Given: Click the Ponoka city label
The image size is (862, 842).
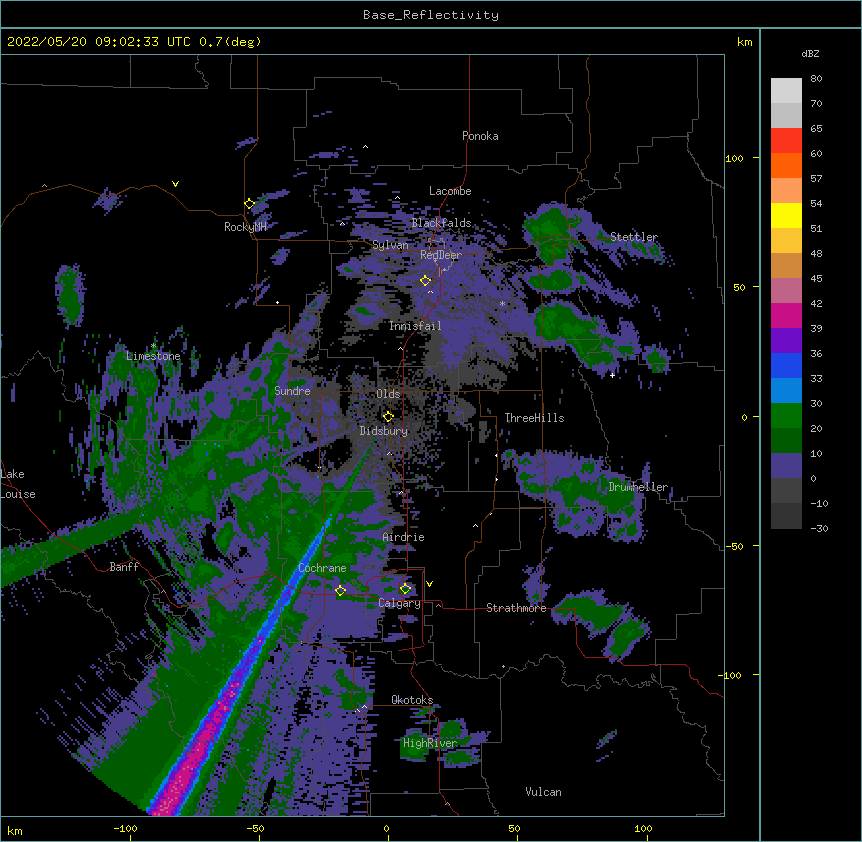Looking at the screenshot, I should point(480,136).
